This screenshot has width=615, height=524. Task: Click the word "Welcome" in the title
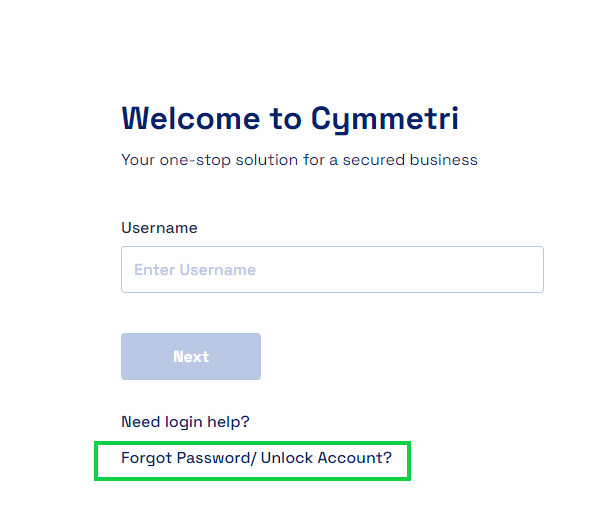click(x=190, y=118)
